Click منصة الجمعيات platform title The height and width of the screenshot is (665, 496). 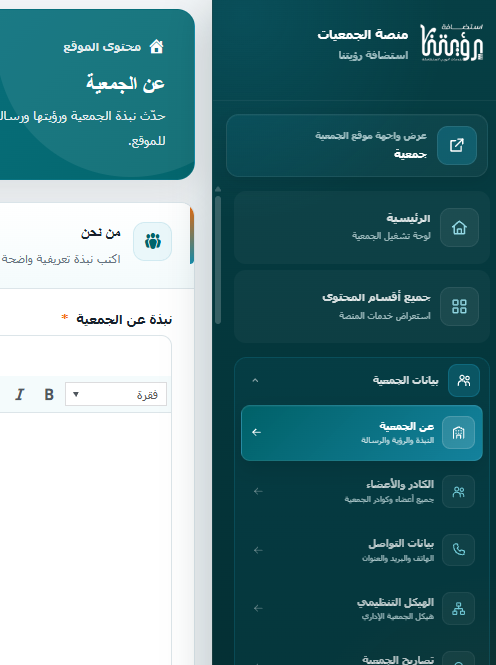click(363, 34)
